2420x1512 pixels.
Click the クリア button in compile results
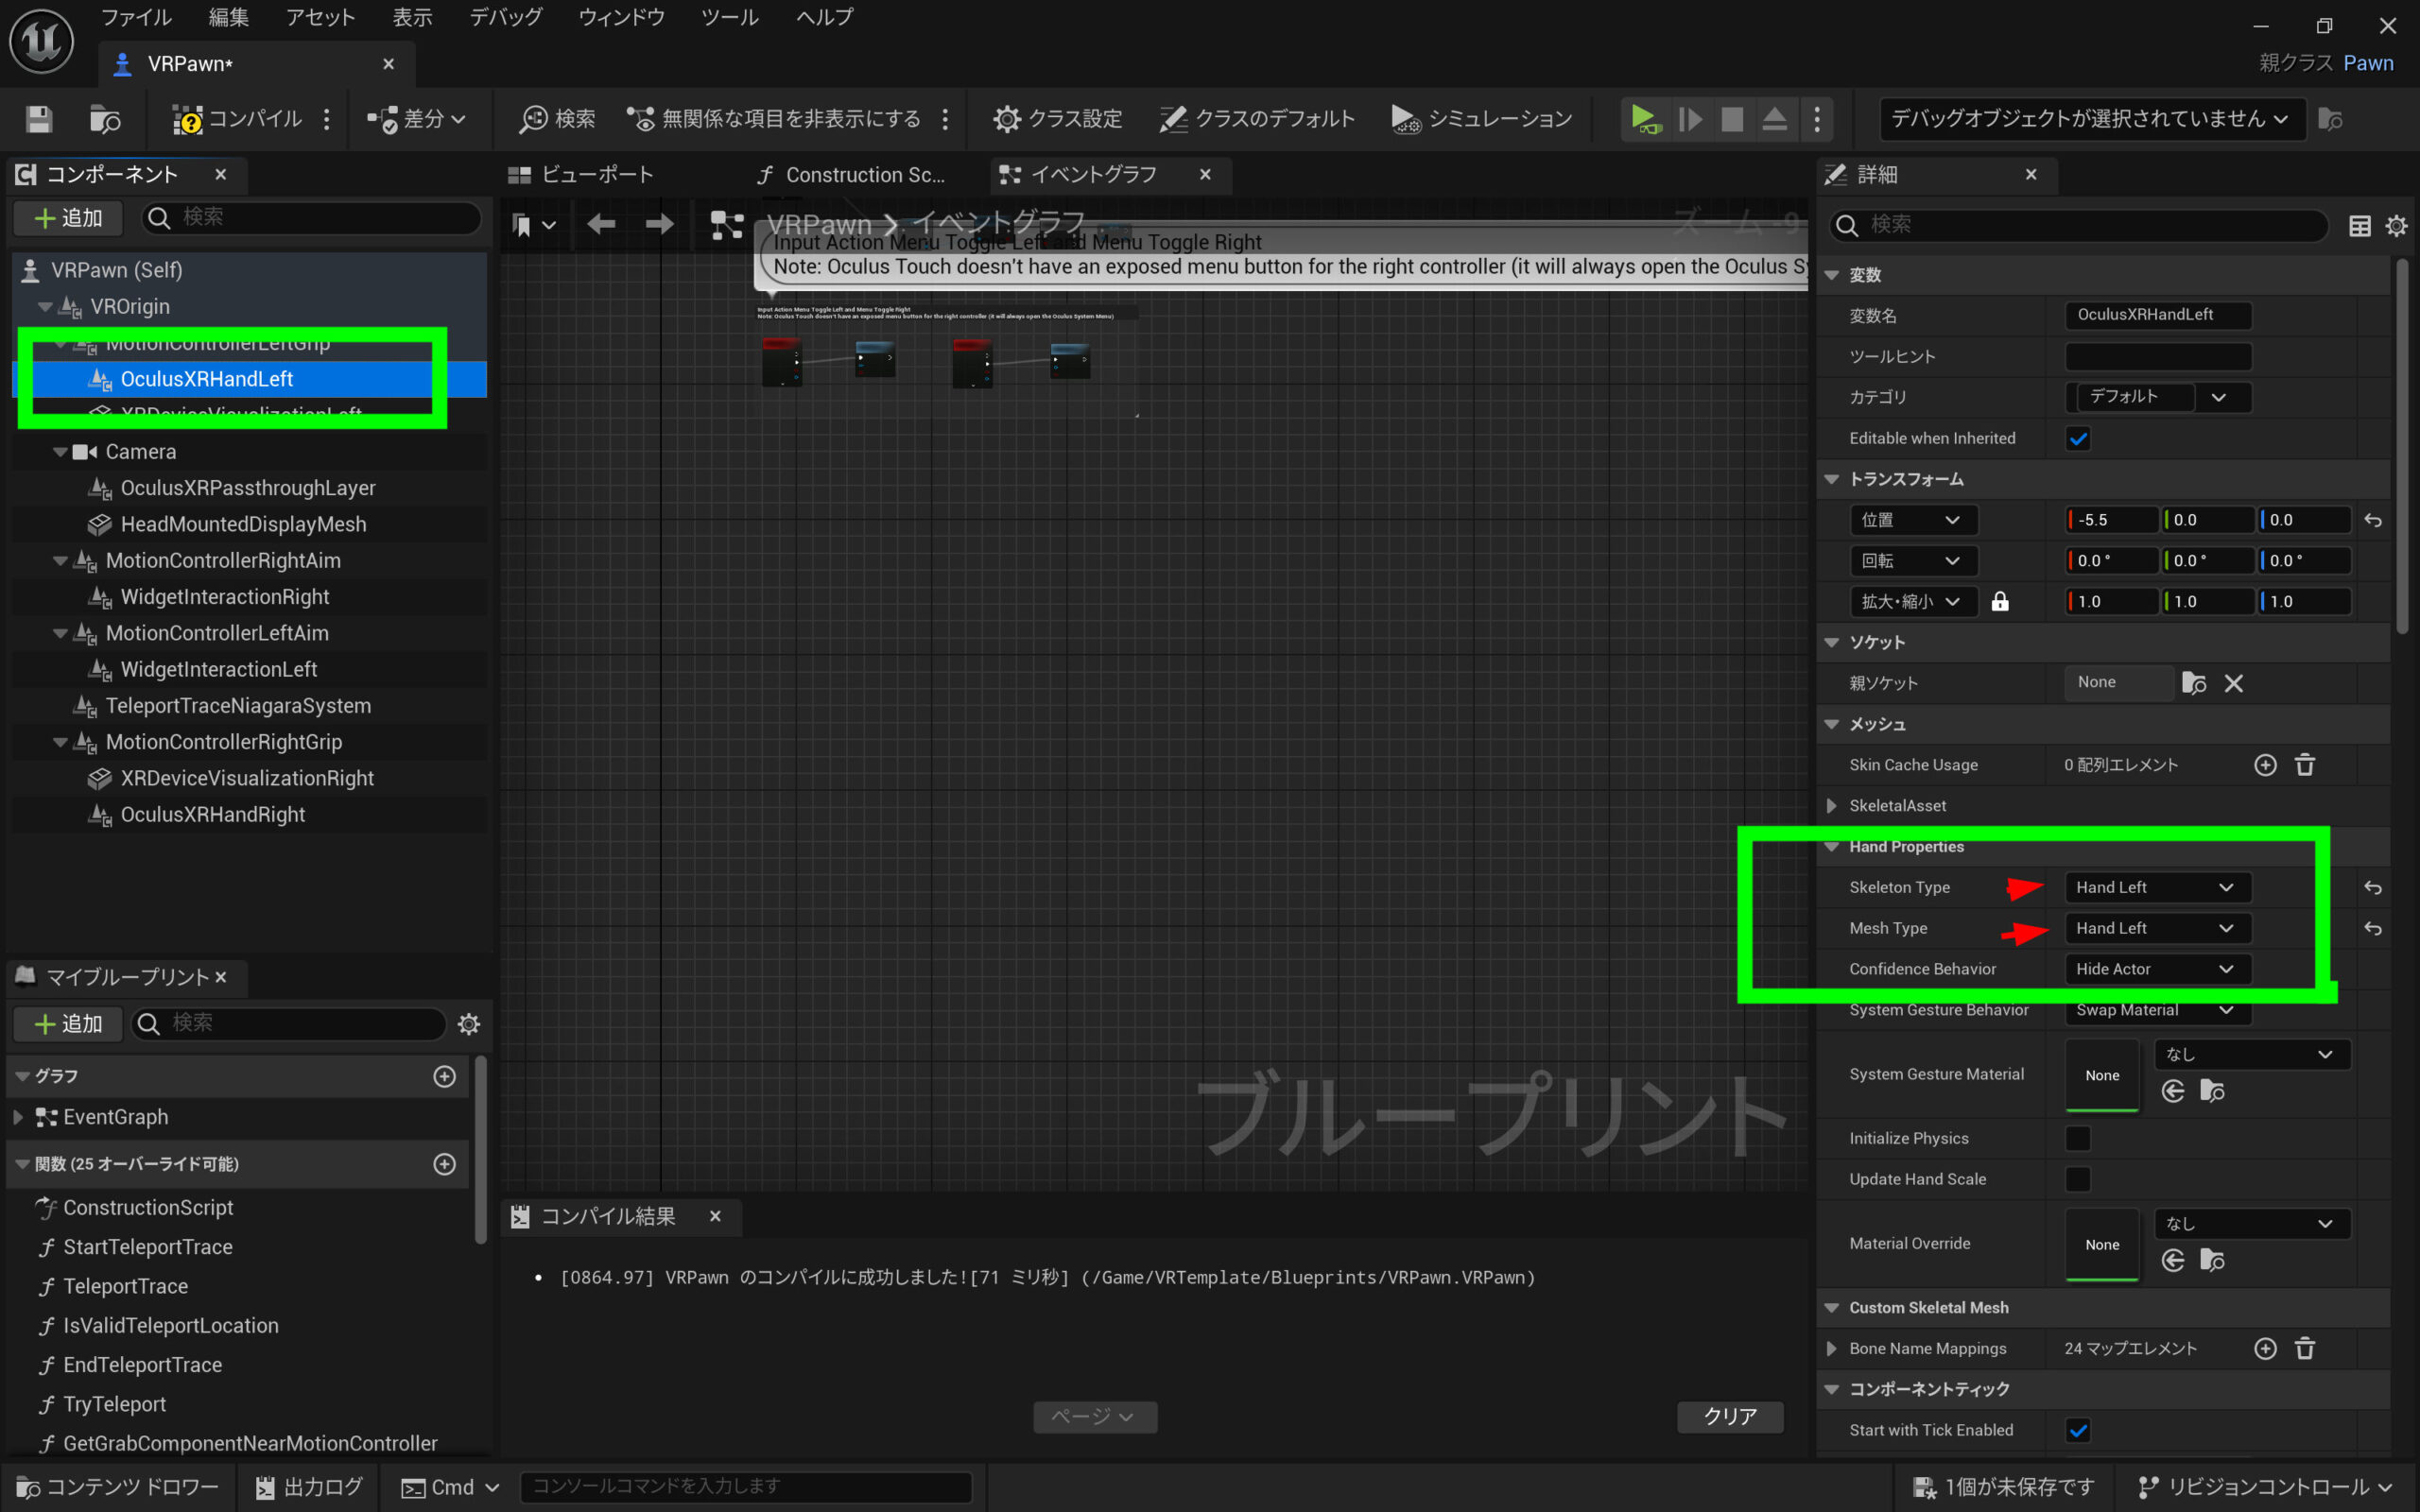tap(1729, 1416)
